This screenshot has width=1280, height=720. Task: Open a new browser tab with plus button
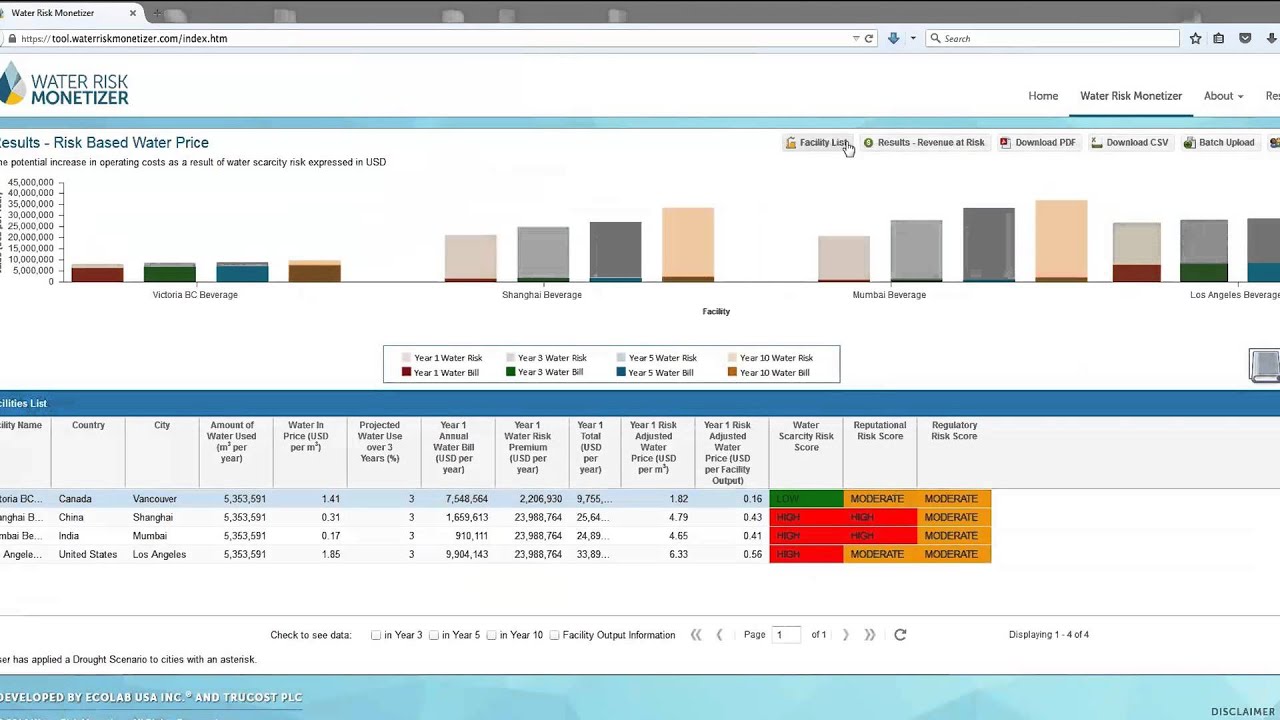point(157,13)
